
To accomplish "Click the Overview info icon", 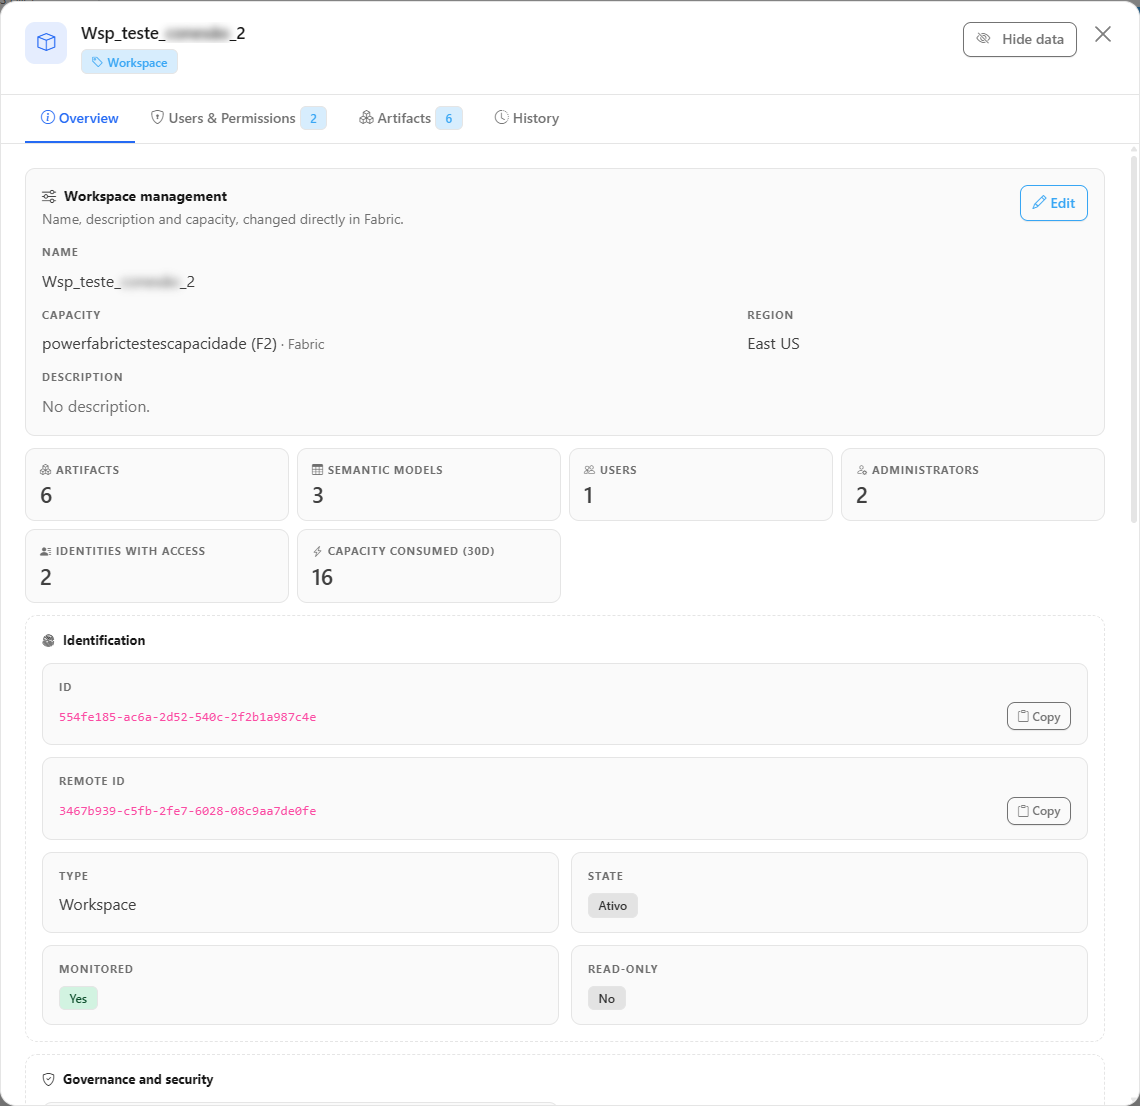I will [x=48, y=117].
